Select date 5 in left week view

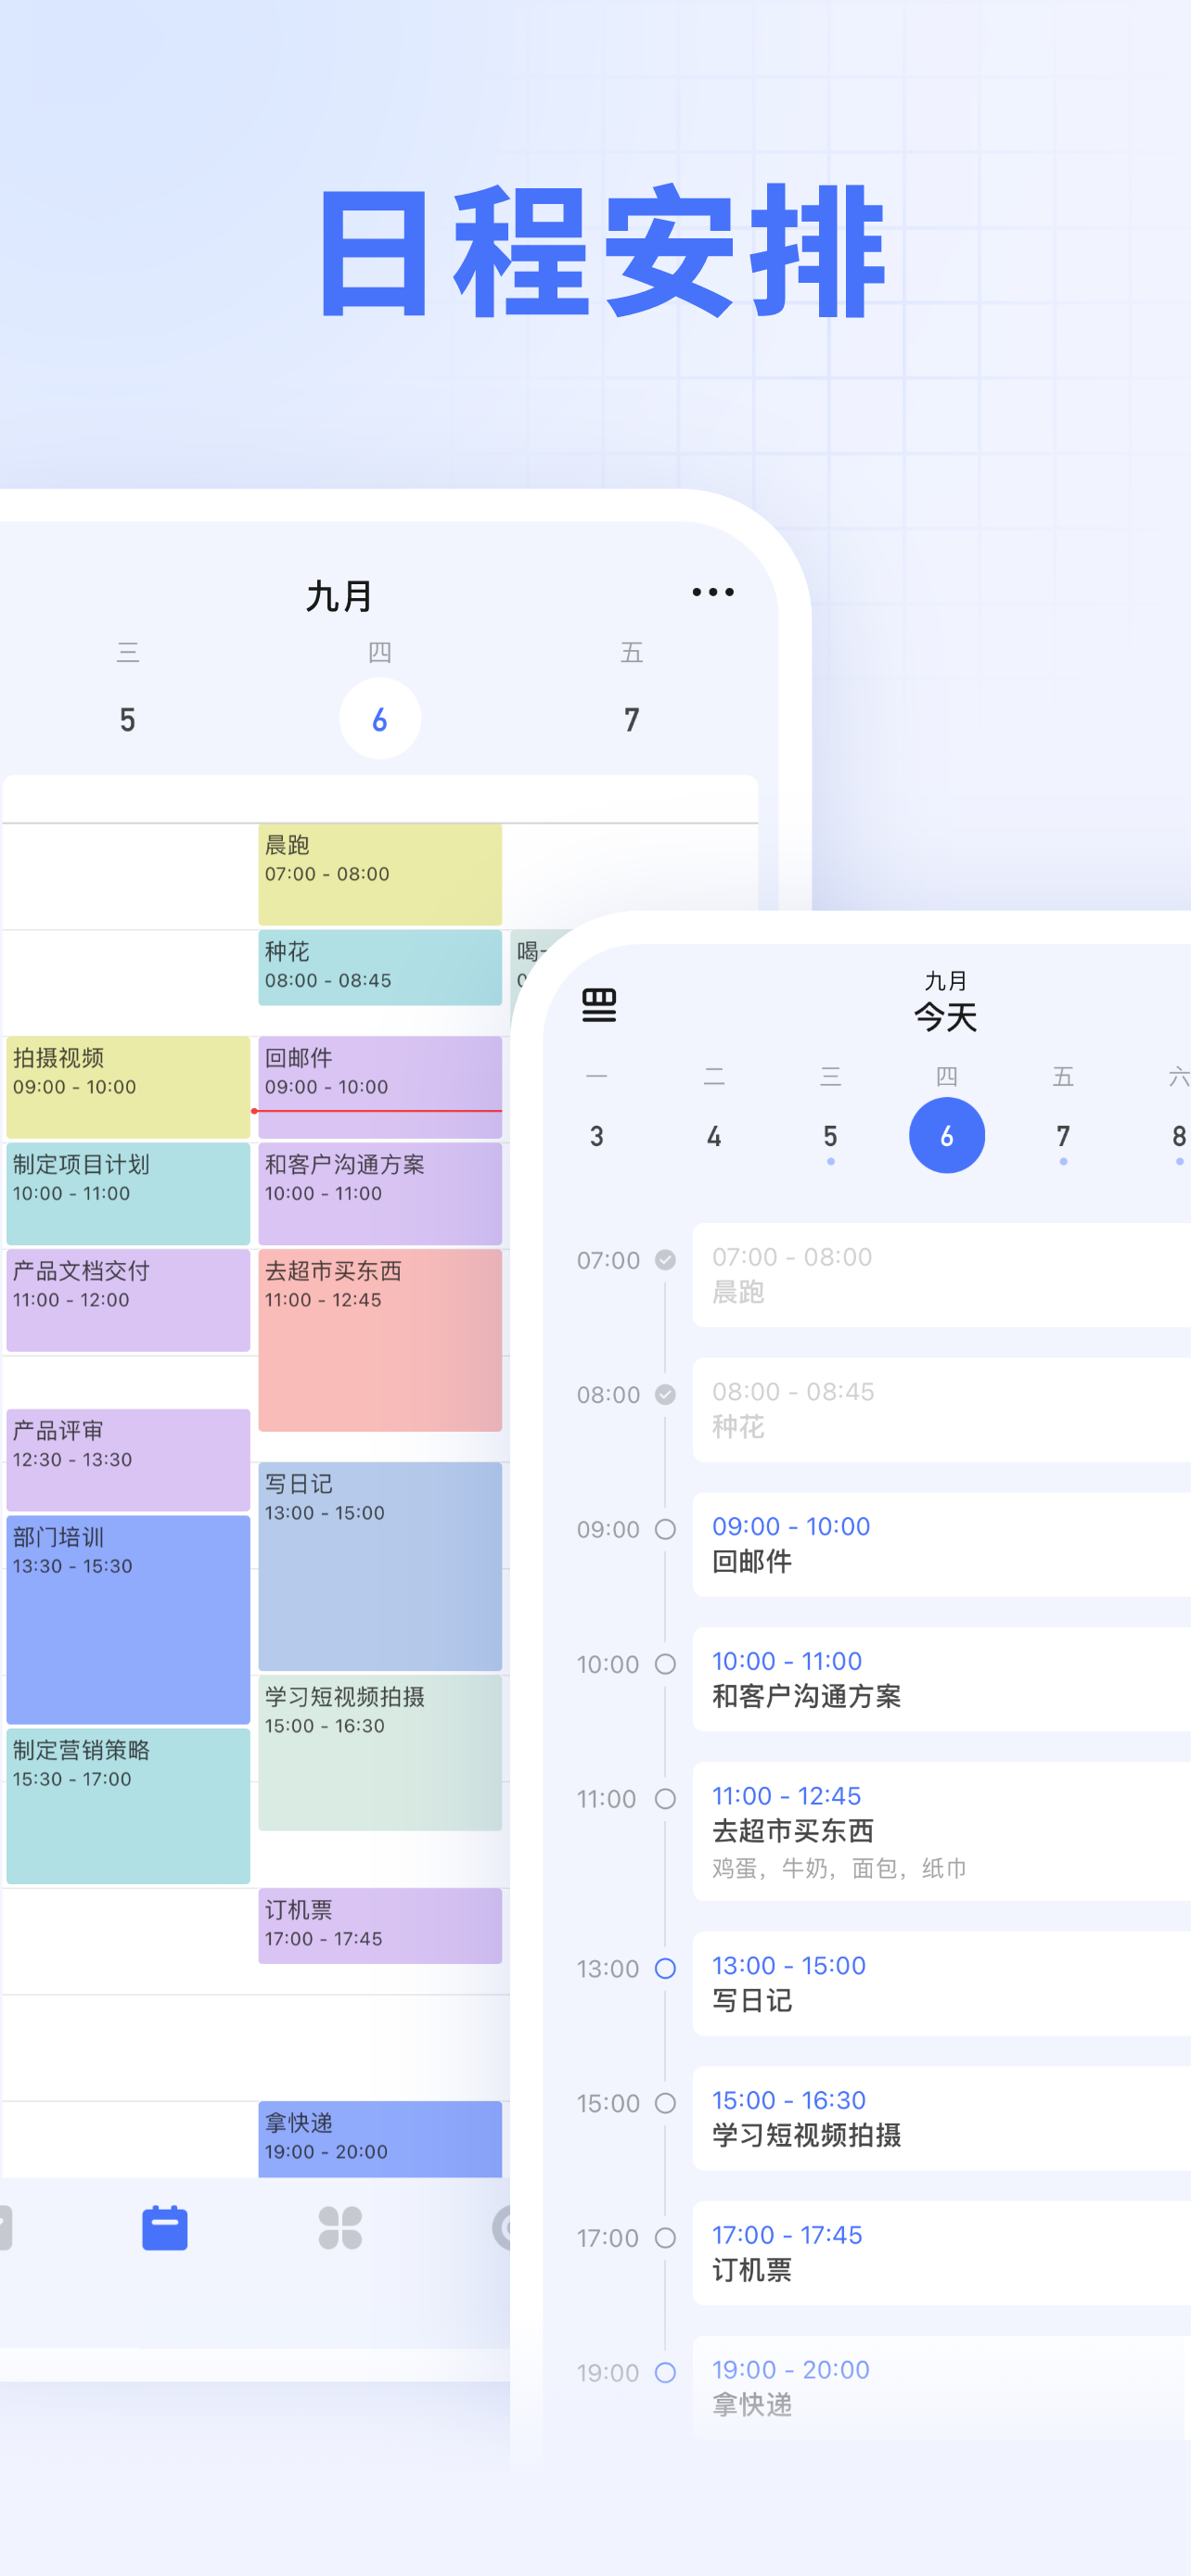pyautogui.click(x=127, y=720)
